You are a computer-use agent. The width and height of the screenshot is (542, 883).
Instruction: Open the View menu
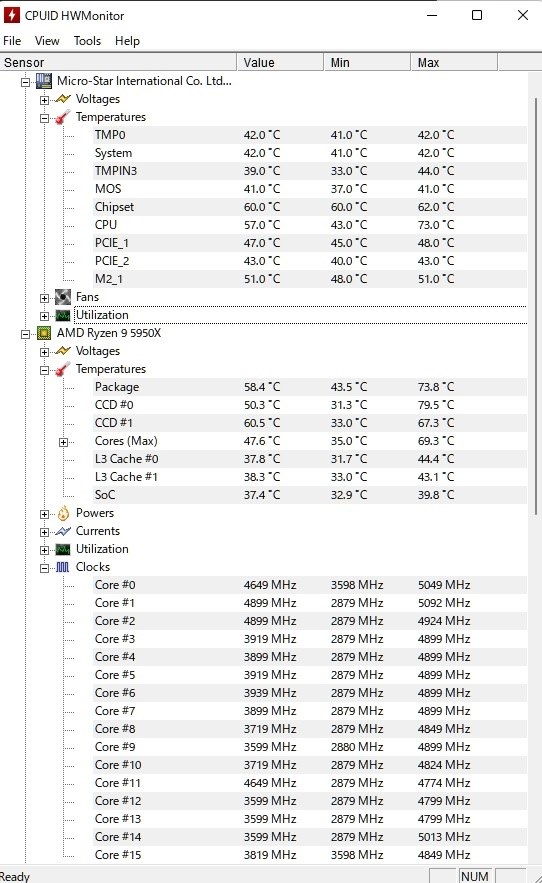point(47,41)
